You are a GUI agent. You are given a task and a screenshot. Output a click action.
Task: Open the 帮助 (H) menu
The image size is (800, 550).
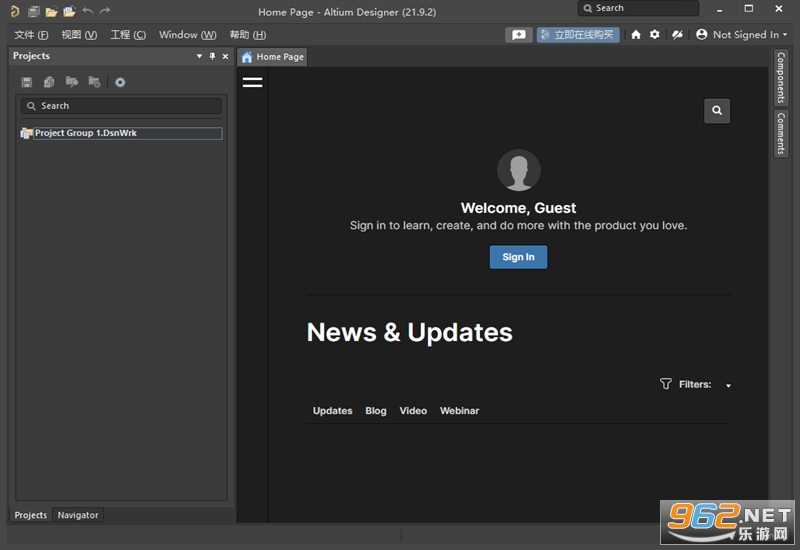pyautogui.click(x=247, y=35)
